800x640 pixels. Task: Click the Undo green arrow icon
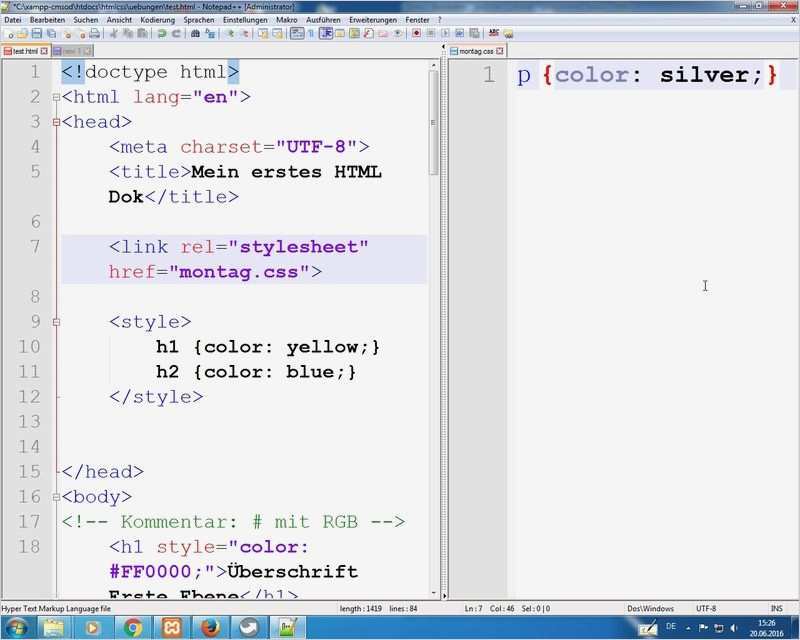(x=162, y=34)
